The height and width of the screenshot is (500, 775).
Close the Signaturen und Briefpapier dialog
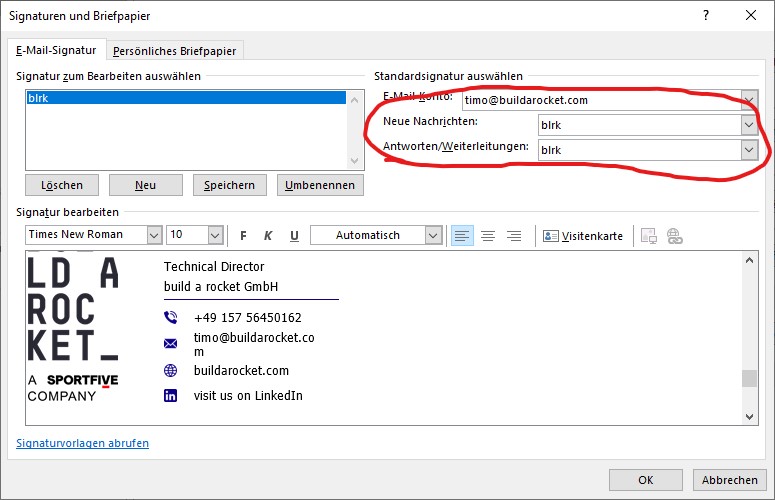click(x=751, y=15)
